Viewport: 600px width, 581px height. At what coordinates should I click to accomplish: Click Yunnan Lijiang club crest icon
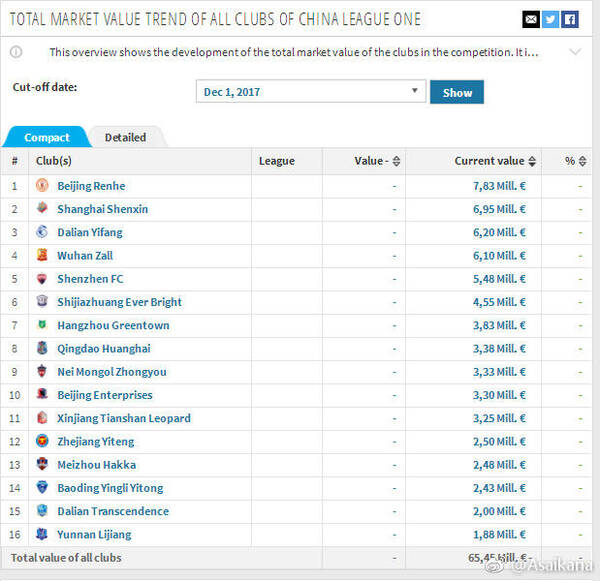coord(42,534)
